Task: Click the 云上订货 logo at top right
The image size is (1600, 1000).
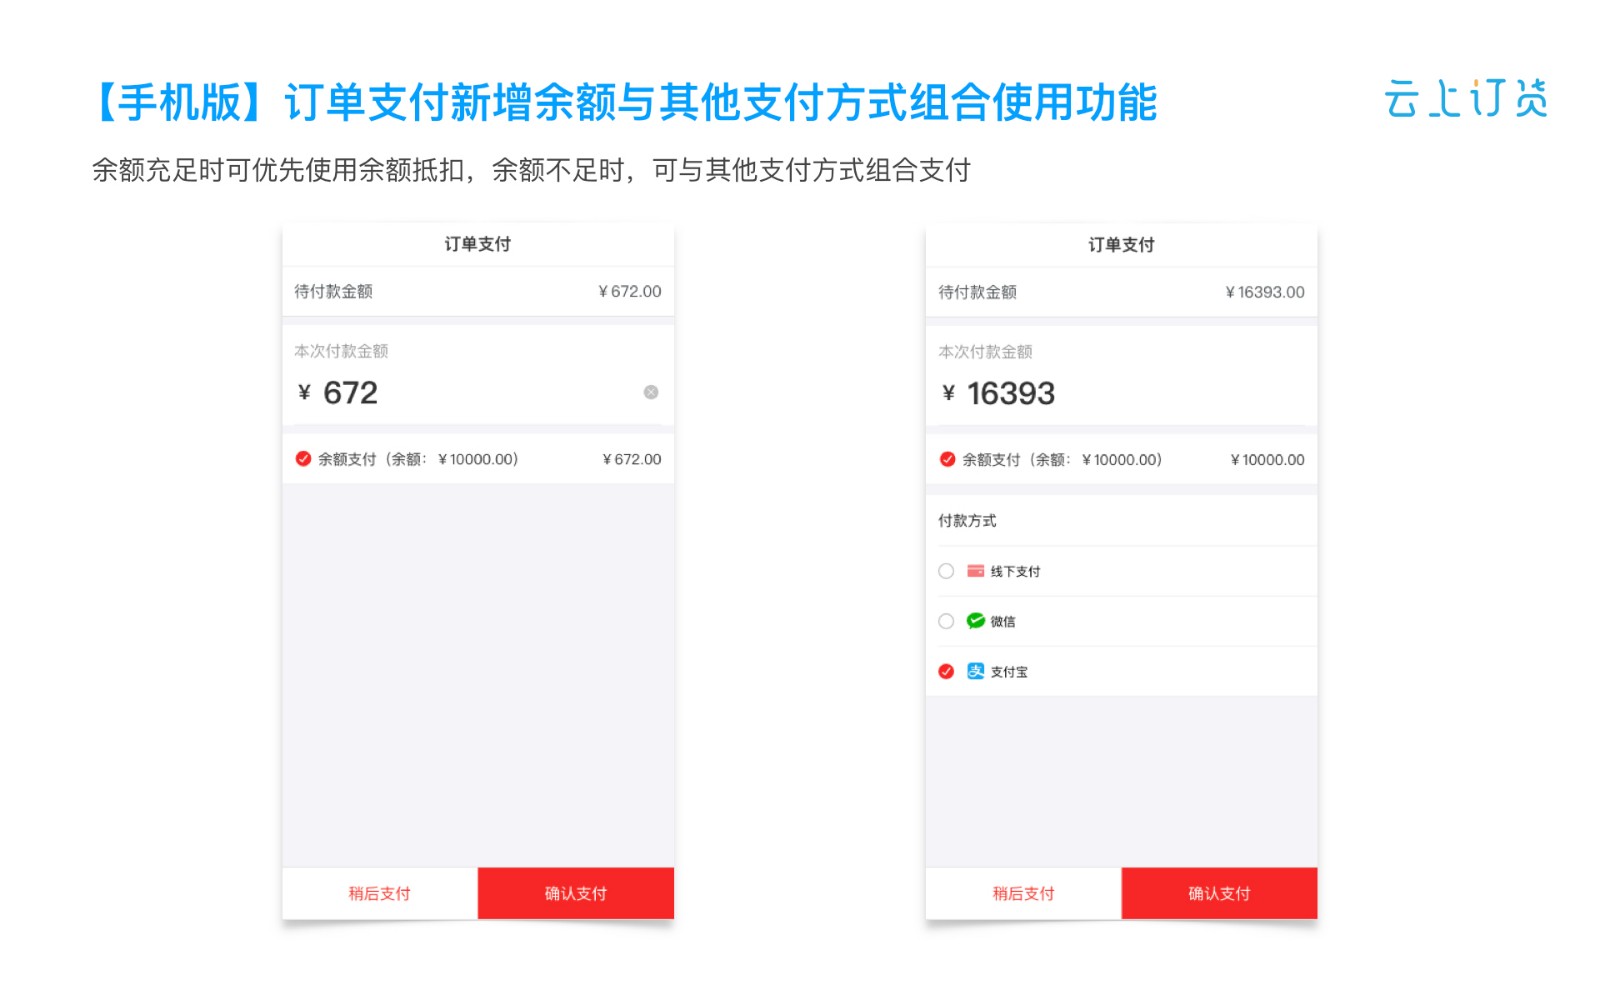Action: coord(1466,99)
